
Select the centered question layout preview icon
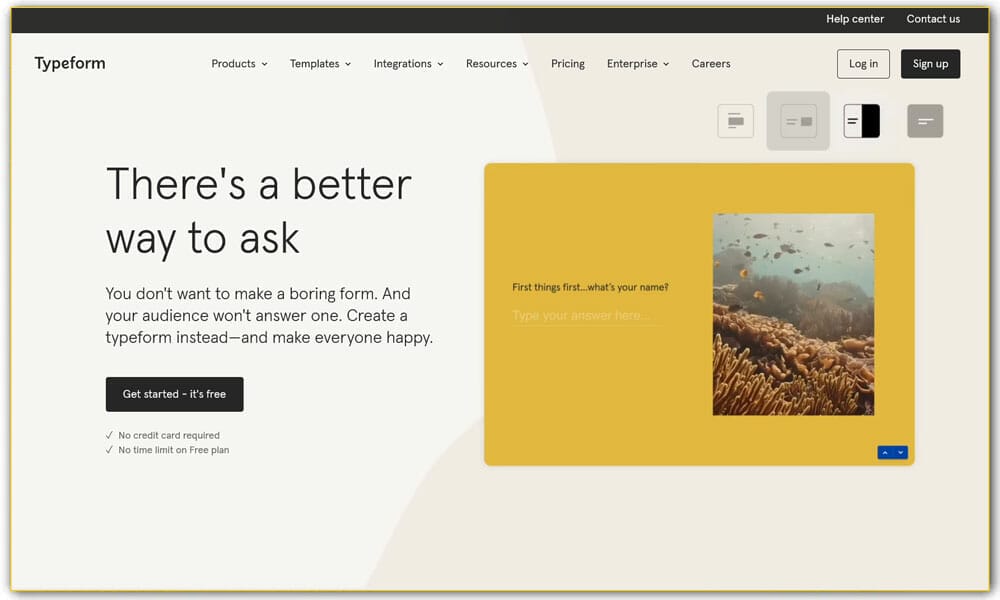click(x=735, y=120)
